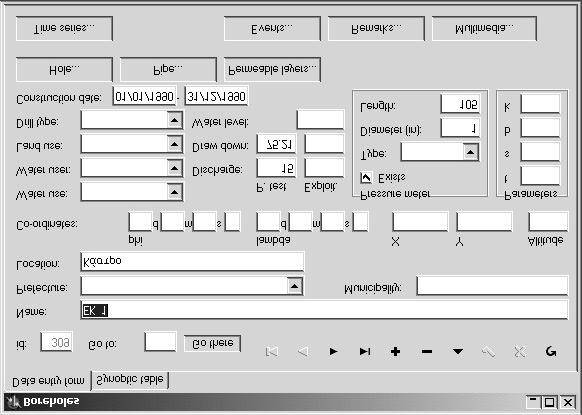Refresh data with circular arrow icon
The width and height of the screenshot is (582, 415).
click(551, 351)
